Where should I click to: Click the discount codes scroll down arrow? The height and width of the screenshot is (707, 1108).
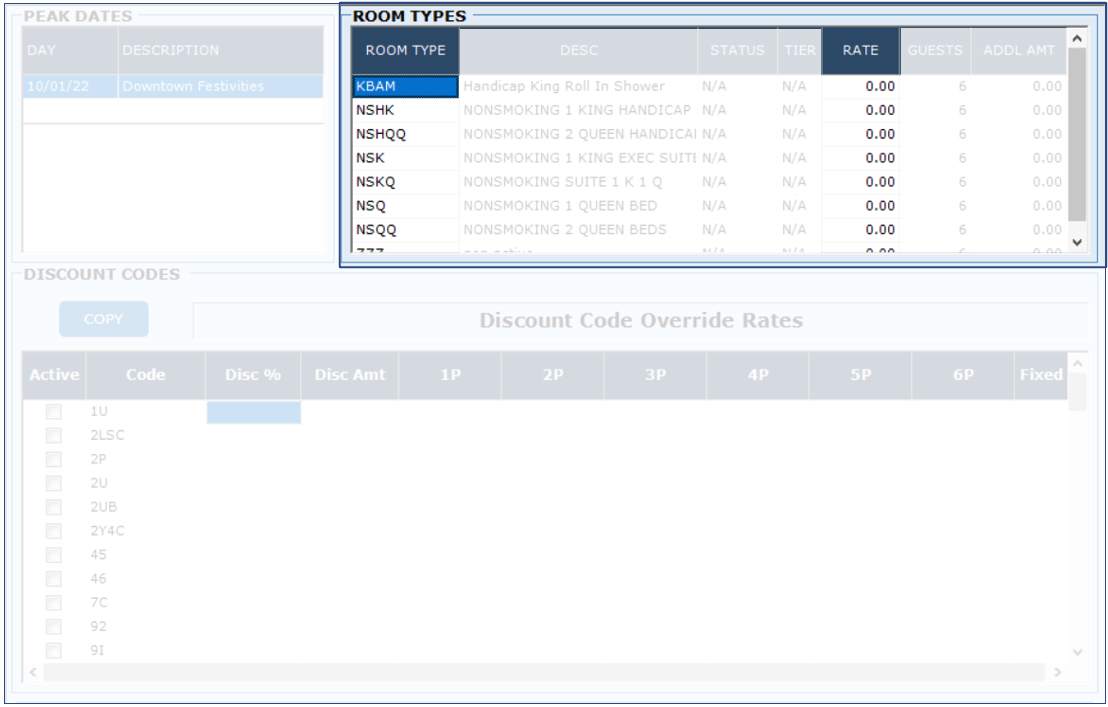point(1077,652)
